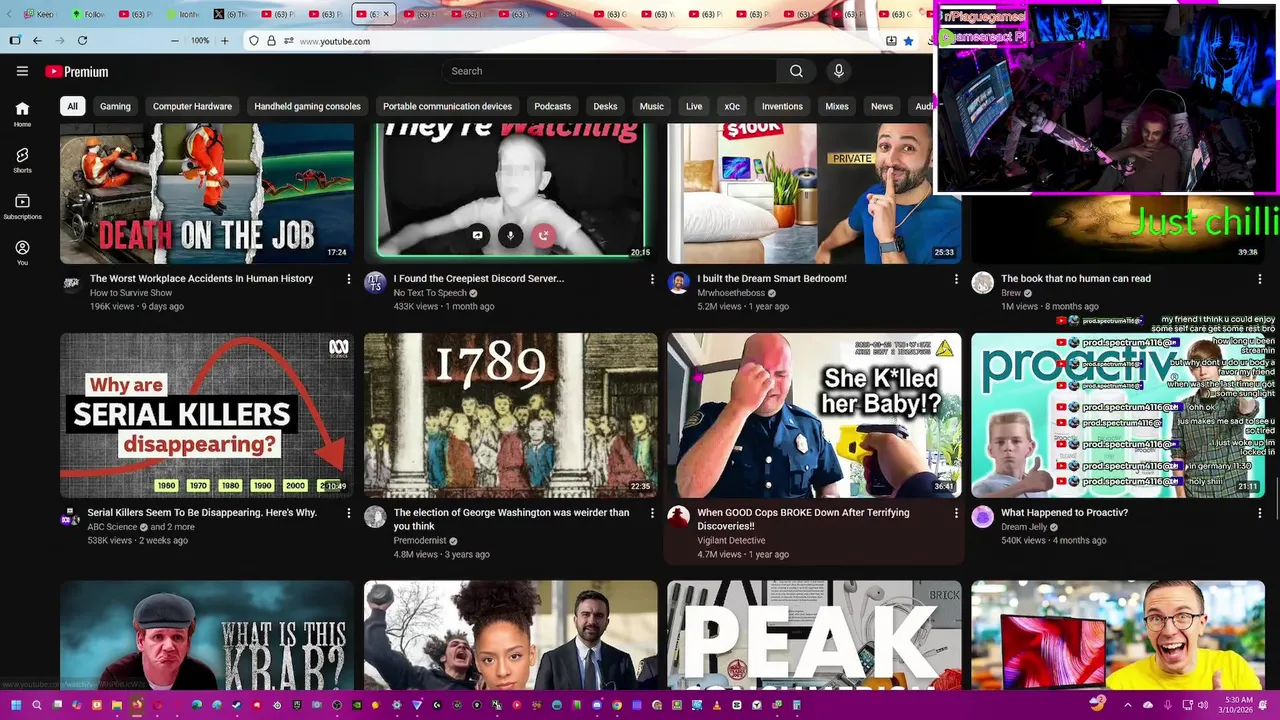Click the icon left of the bookmark star
Screen dimensions: 1280x720
(890, 41)
